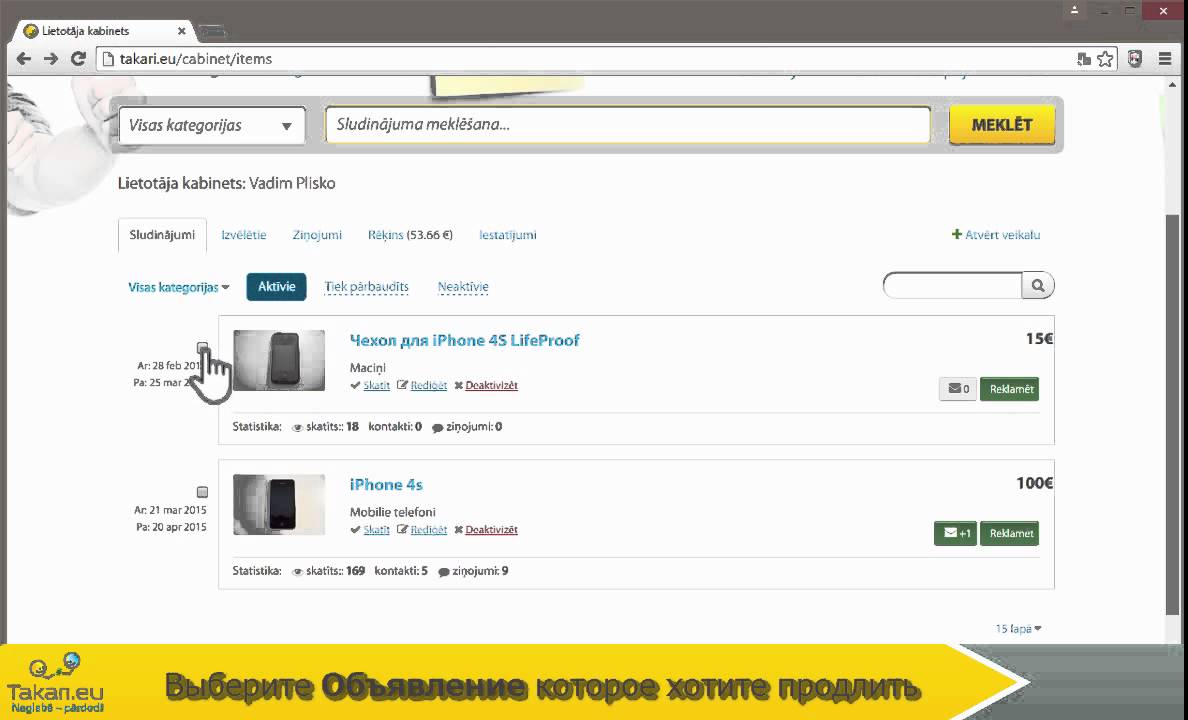Image resolution: width=1188 pixels, height=720 pixels.
Task: Open the iPhone 4s listing title
Action: click(386, 484)
